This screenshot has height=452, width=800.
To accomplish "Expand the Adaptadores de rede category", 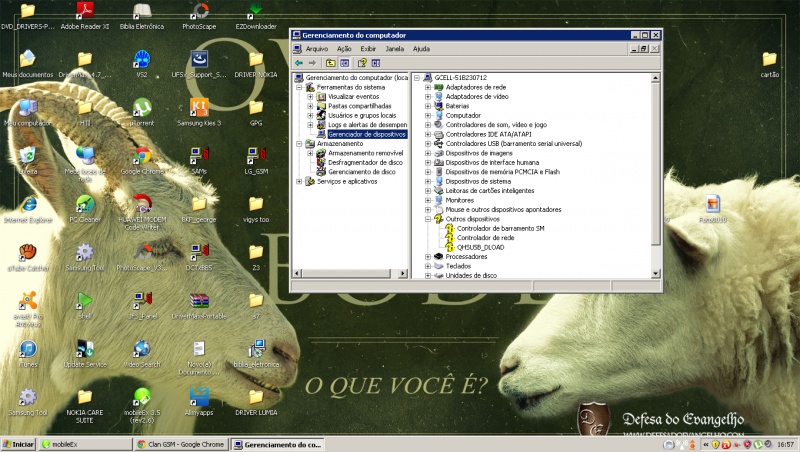I will (x=428, y=87).
